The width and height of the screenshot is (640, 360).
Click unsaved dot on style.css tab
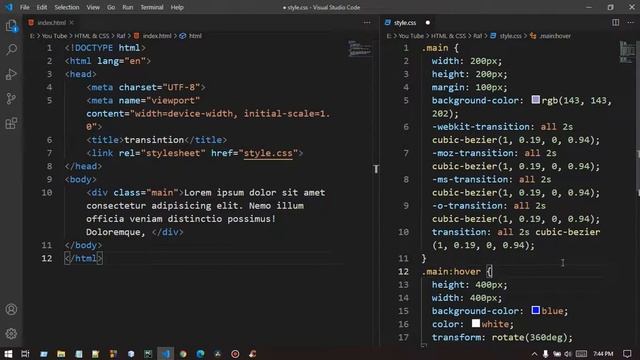coord(427,22)
